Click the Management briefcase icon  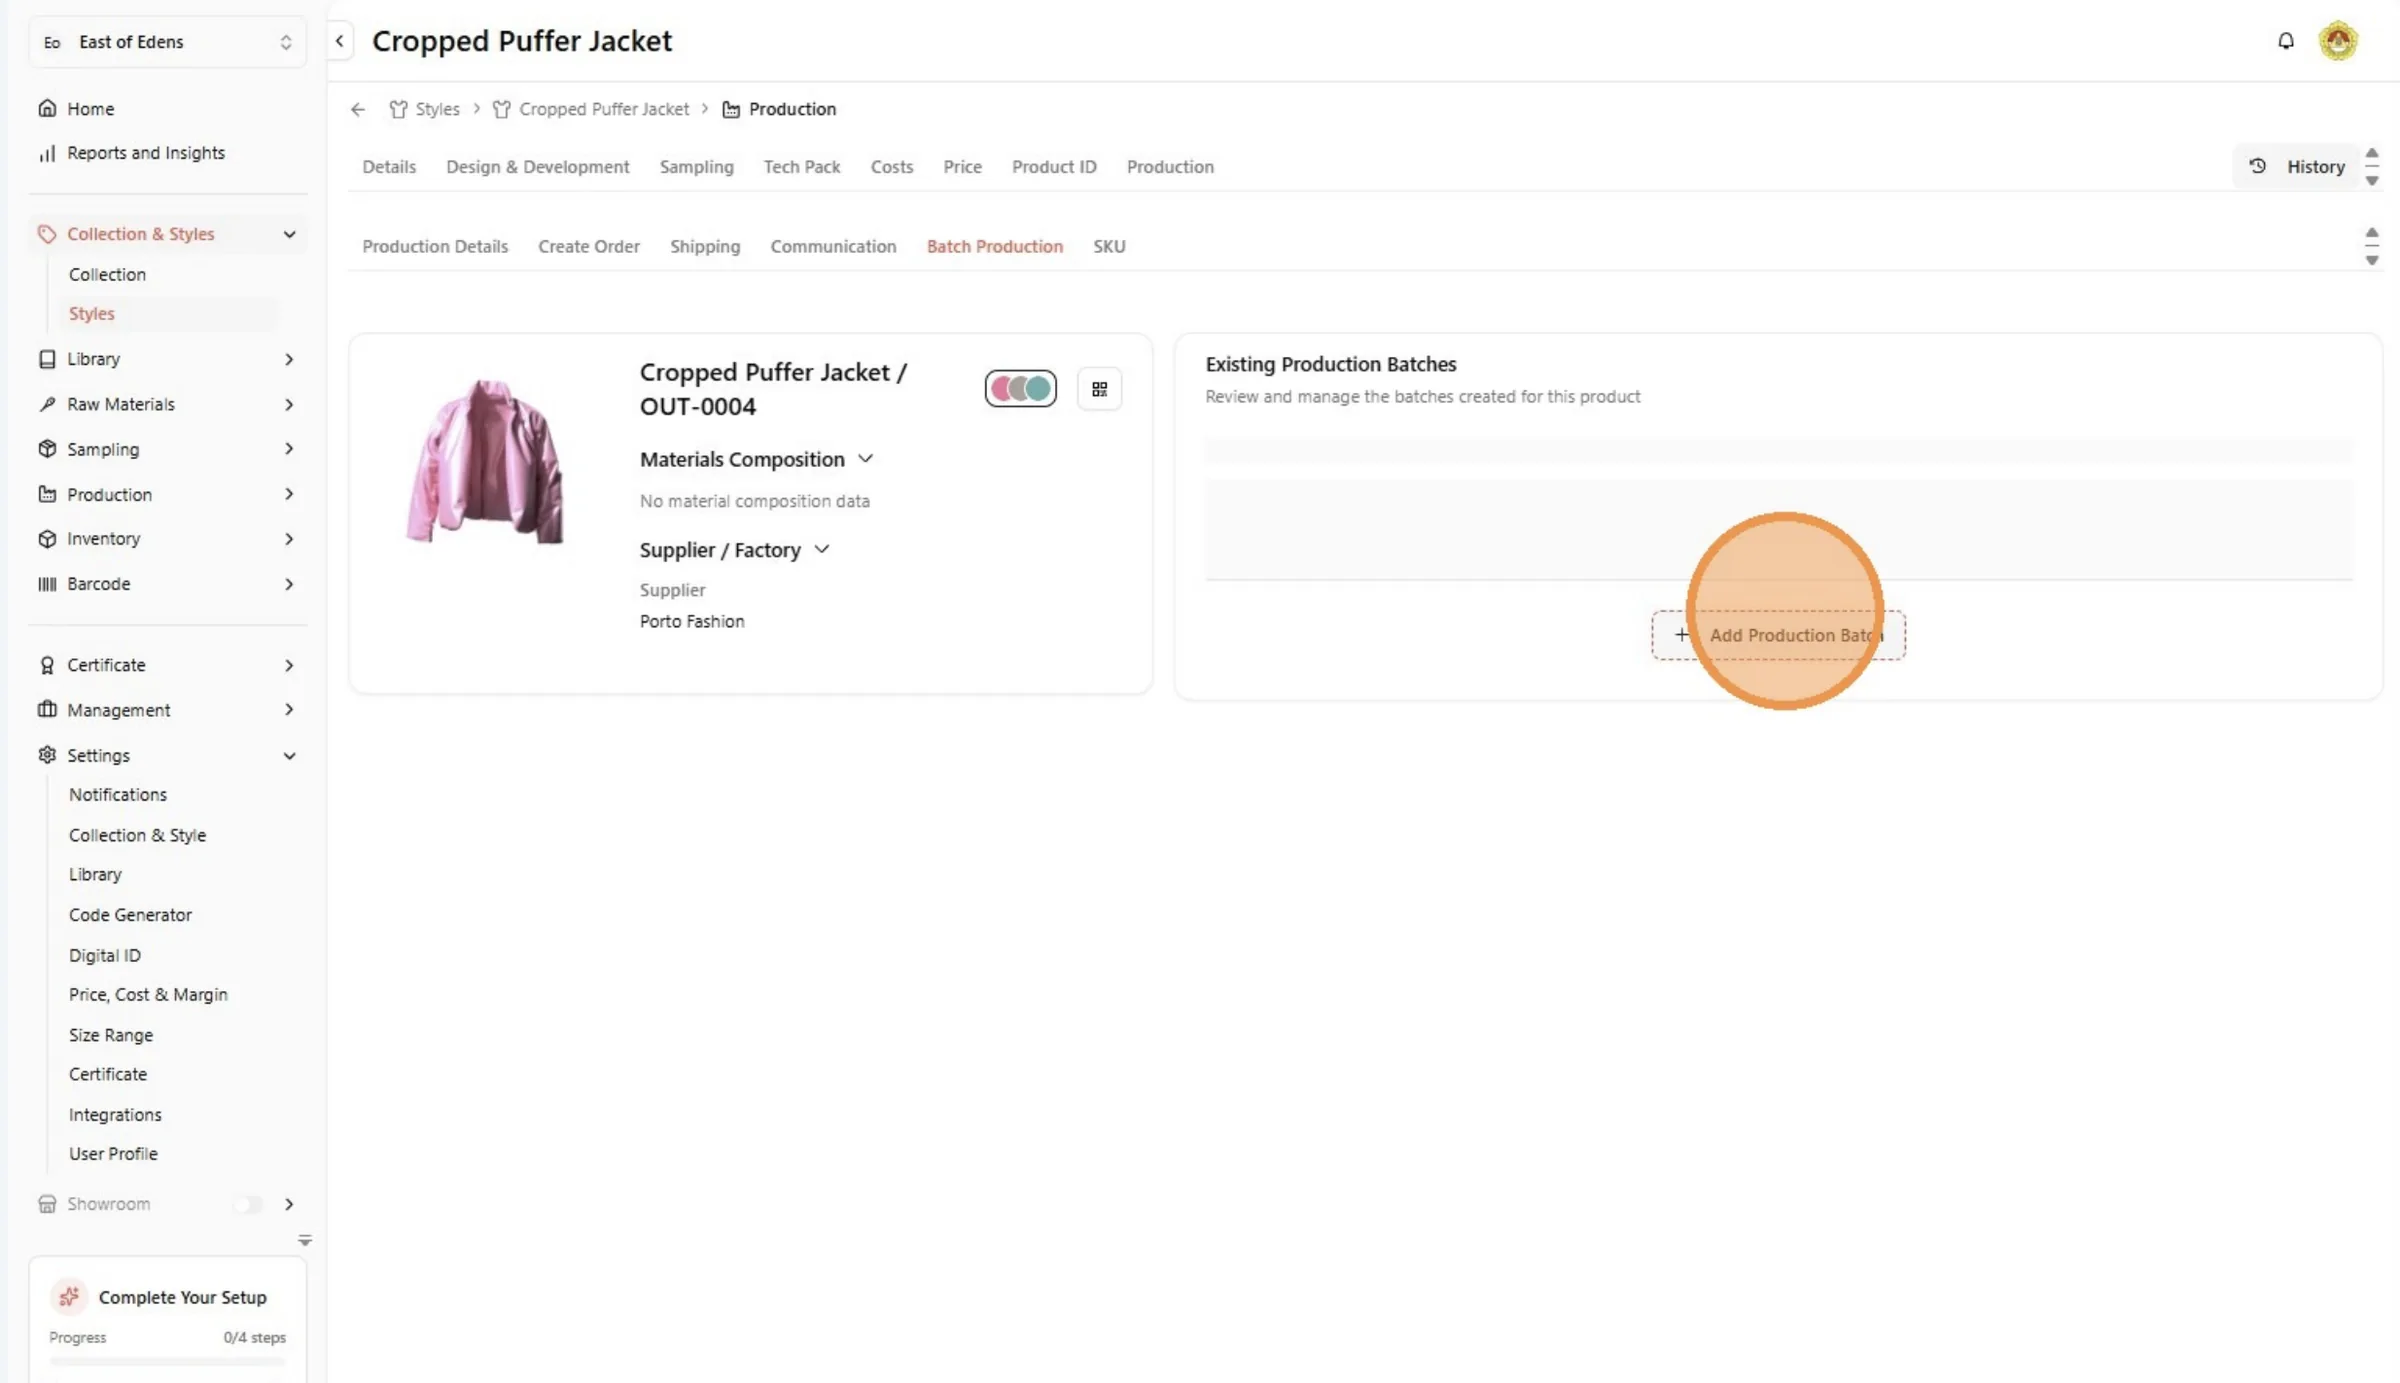(47, 710)
